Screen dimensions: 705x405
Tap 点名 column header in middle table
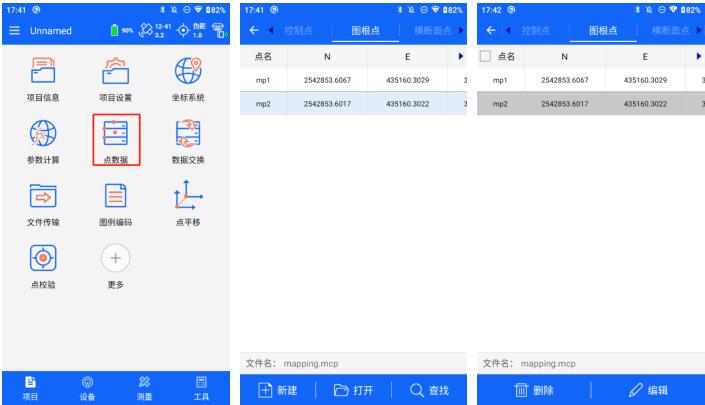pyautogui.click(x=263, y=56)
